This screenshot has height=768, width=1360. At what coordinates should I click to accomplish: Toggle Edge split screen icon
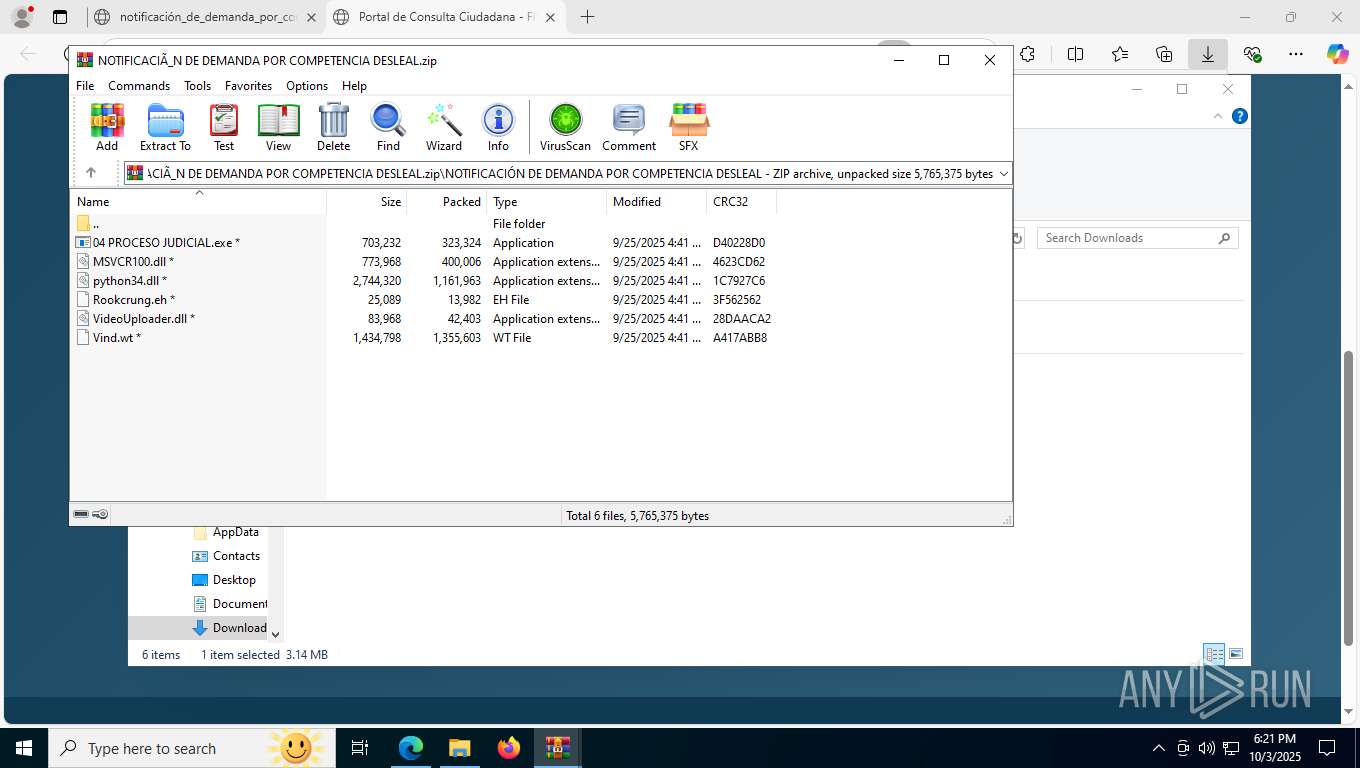pos(1075,54)
